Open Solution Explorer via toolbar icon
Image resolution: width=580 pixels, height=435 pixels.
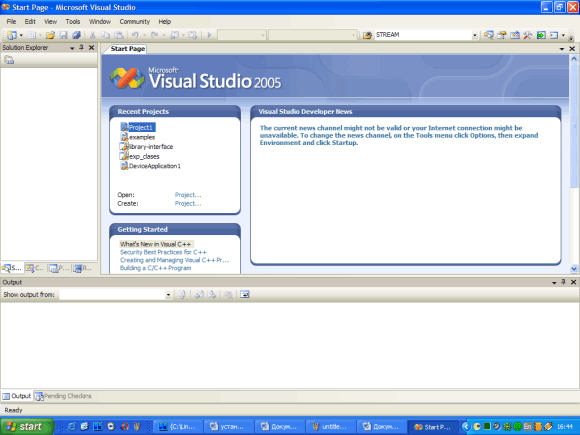pos(488,35)
